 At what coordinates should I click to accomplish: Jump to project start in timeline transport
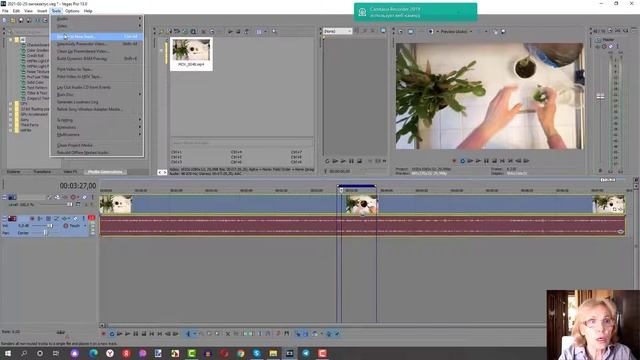152,333
